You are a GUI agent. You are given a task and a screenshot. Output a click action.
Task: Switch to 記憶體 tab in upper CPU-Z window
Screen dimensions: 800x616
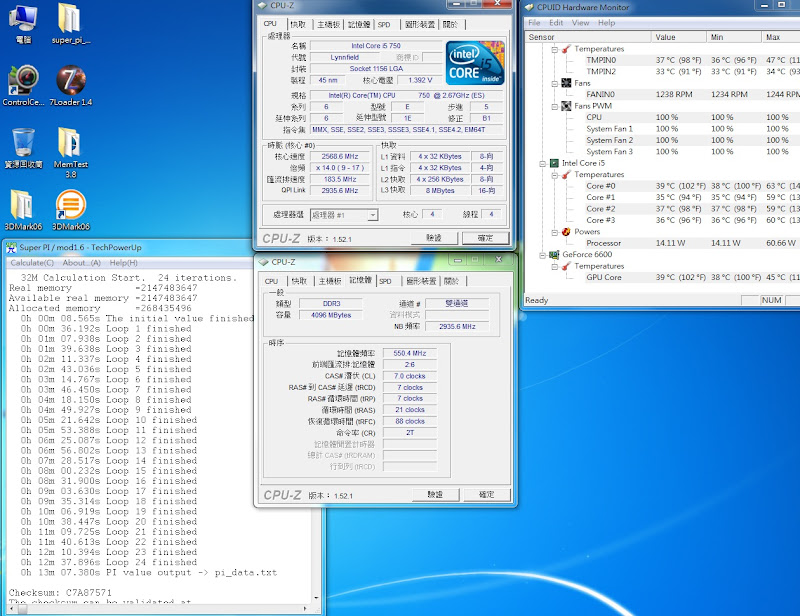[x=359, y=24]
